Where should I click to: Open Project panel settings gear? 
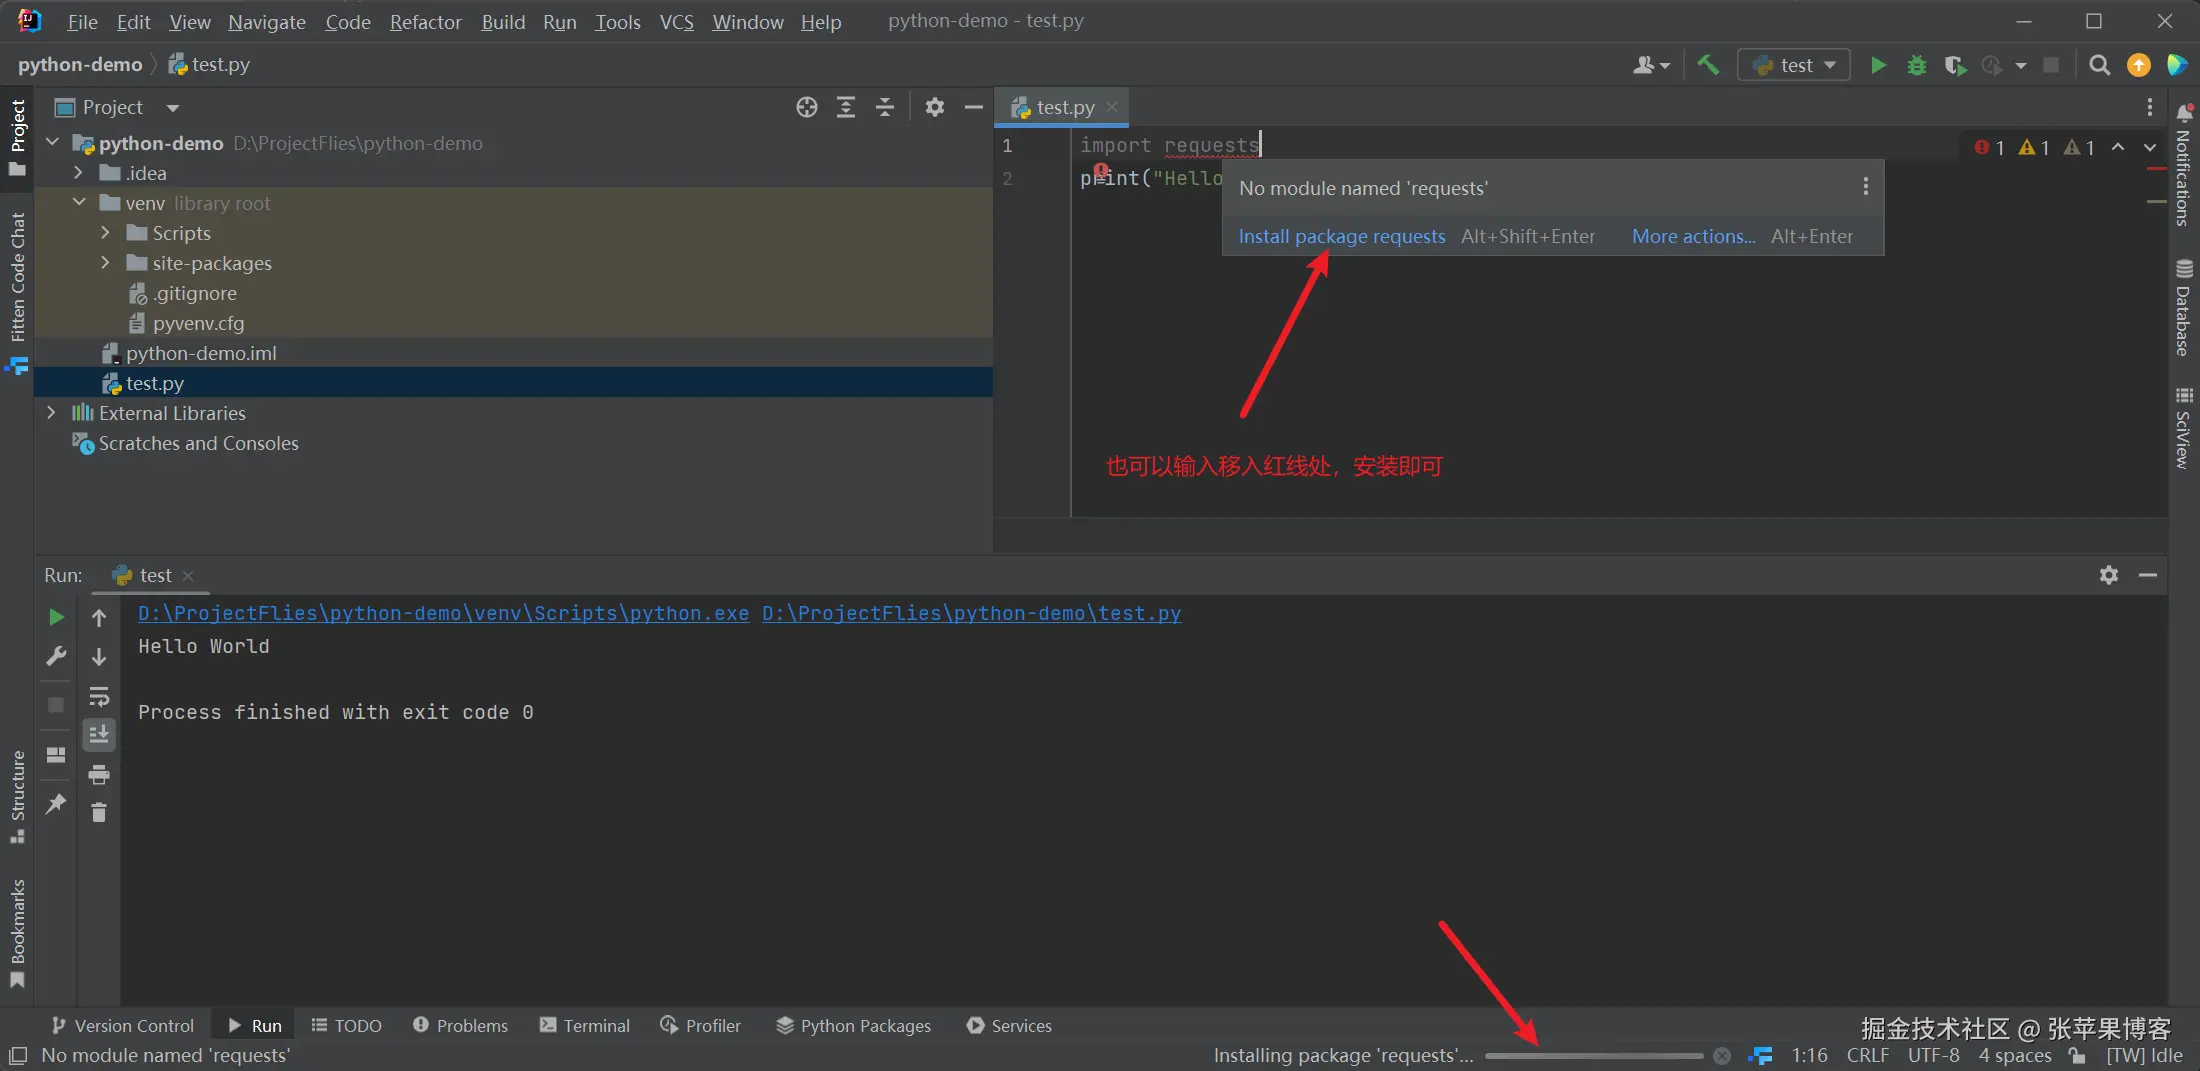(x=935, y=107)
